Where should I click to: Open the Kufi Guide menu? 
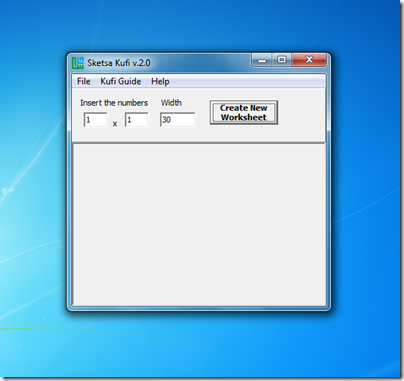pos(121,81)
